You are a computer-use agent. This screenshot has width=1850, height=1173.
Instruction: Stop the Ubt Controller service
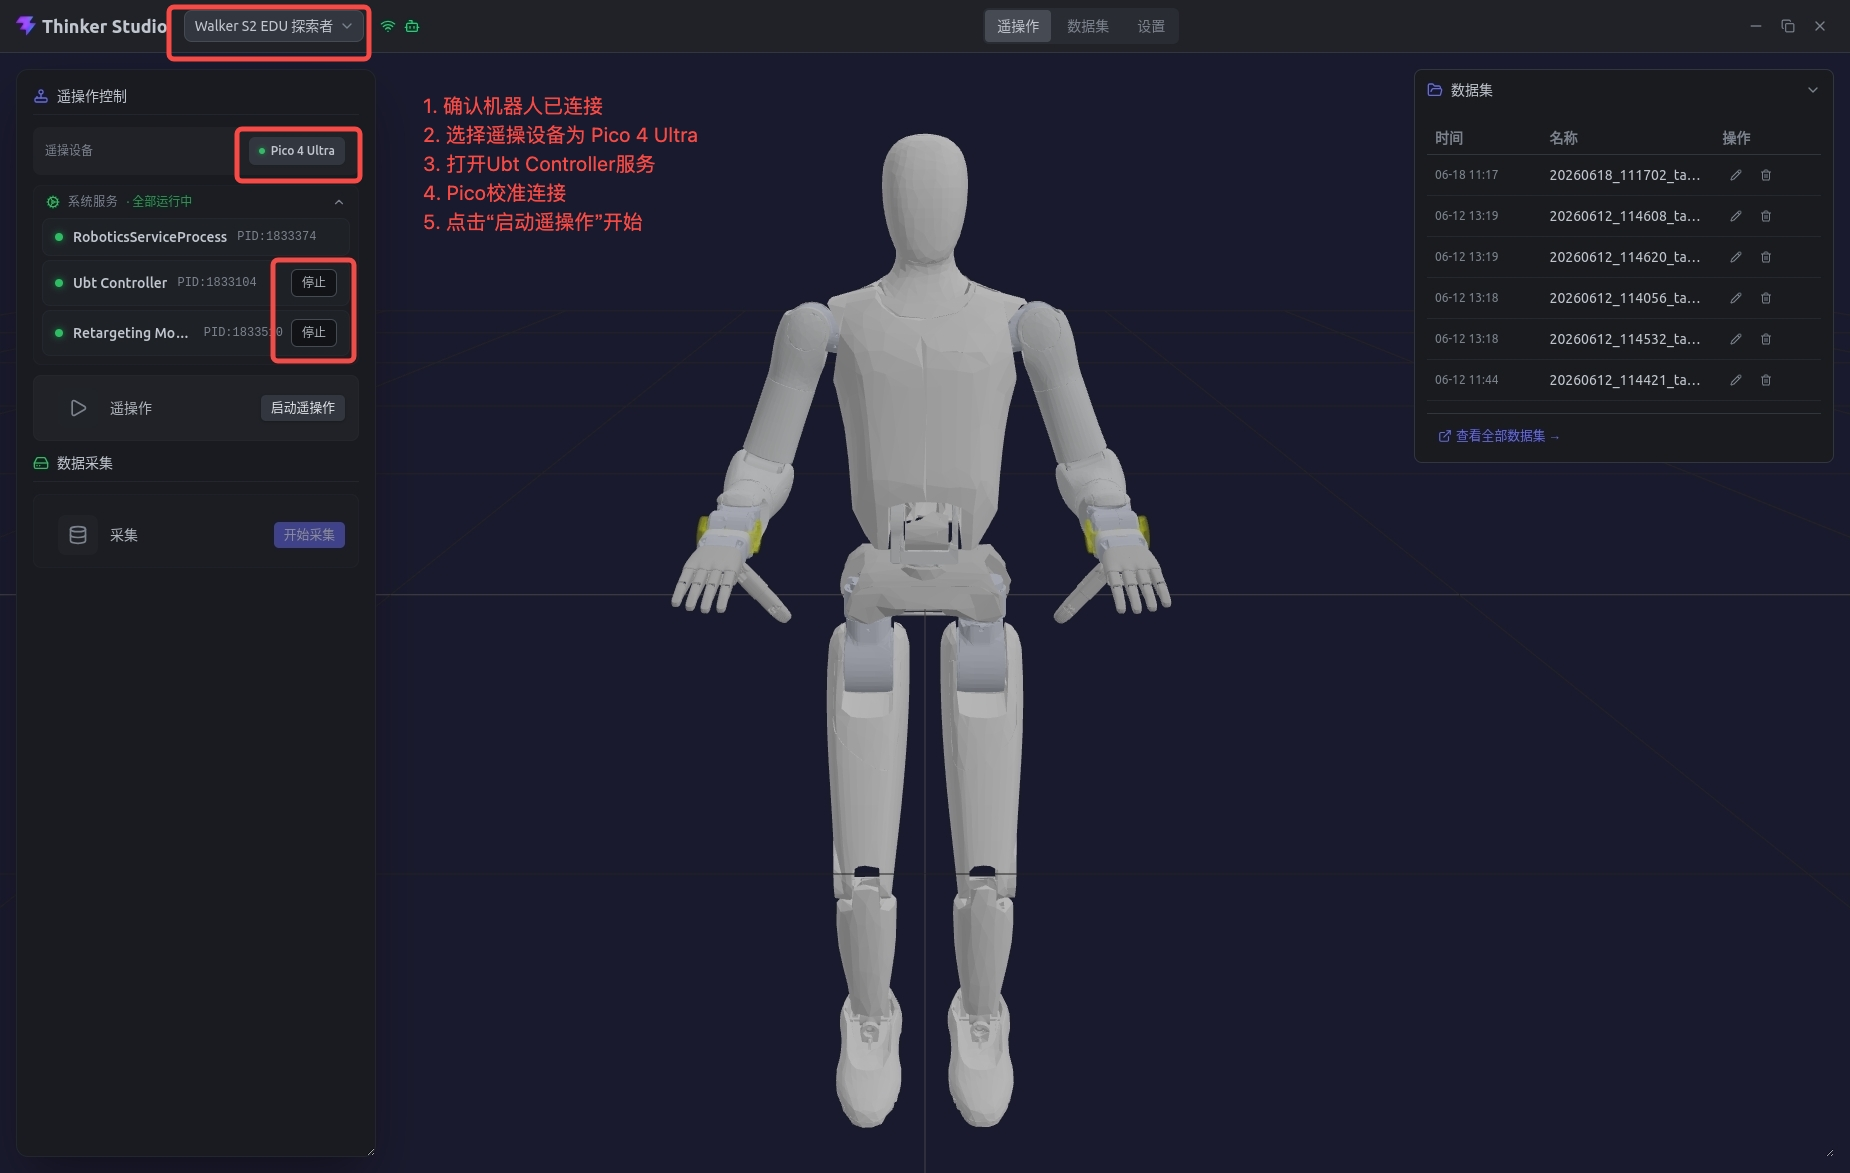pyautogui.click(x=314, y=283)
